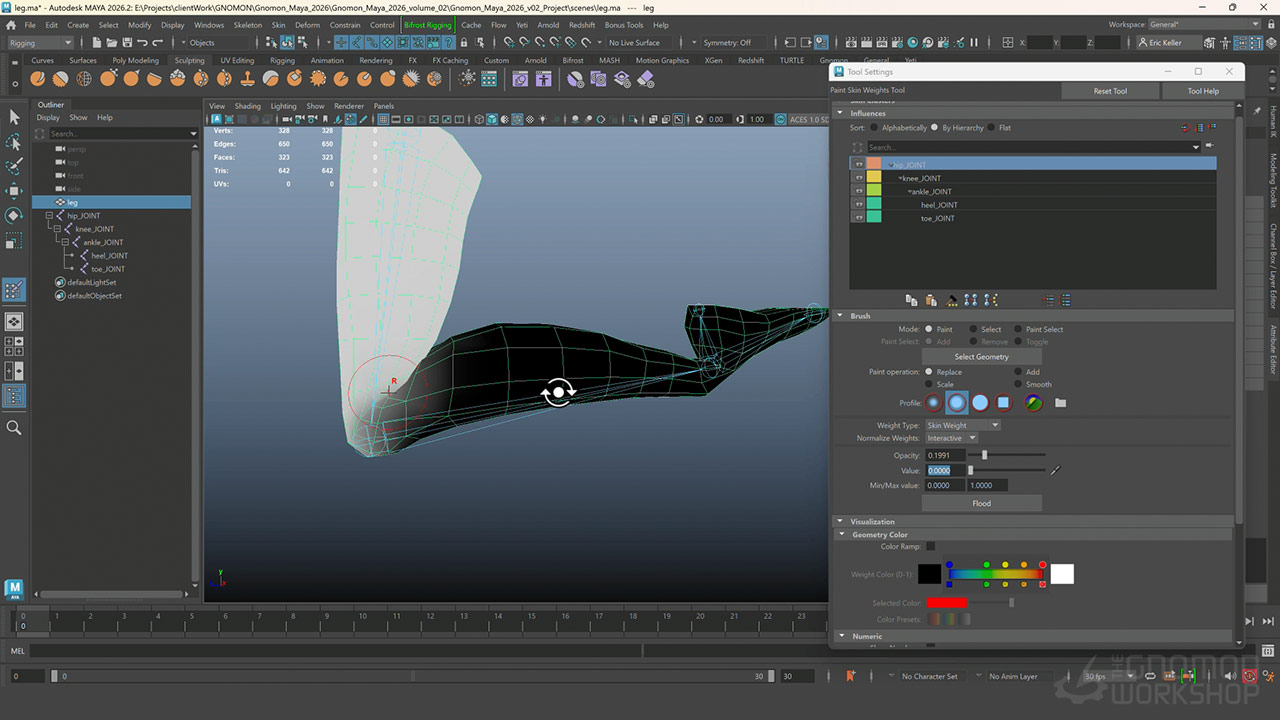
Task: Switch to the Rigging shelf tab
Action: coord(282,60)
